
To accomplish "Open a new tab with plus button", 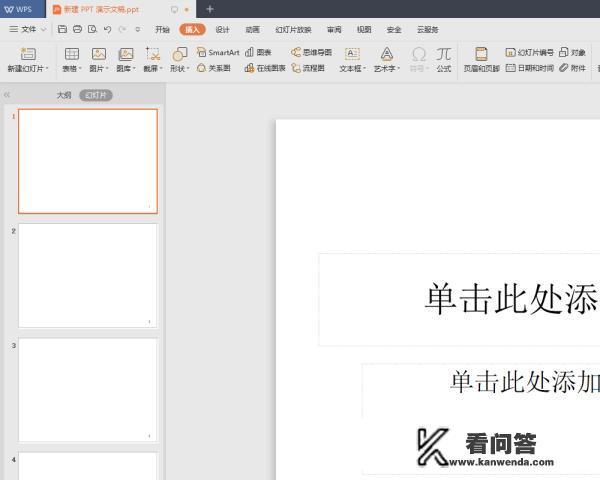I will click(x=210, y=9).
